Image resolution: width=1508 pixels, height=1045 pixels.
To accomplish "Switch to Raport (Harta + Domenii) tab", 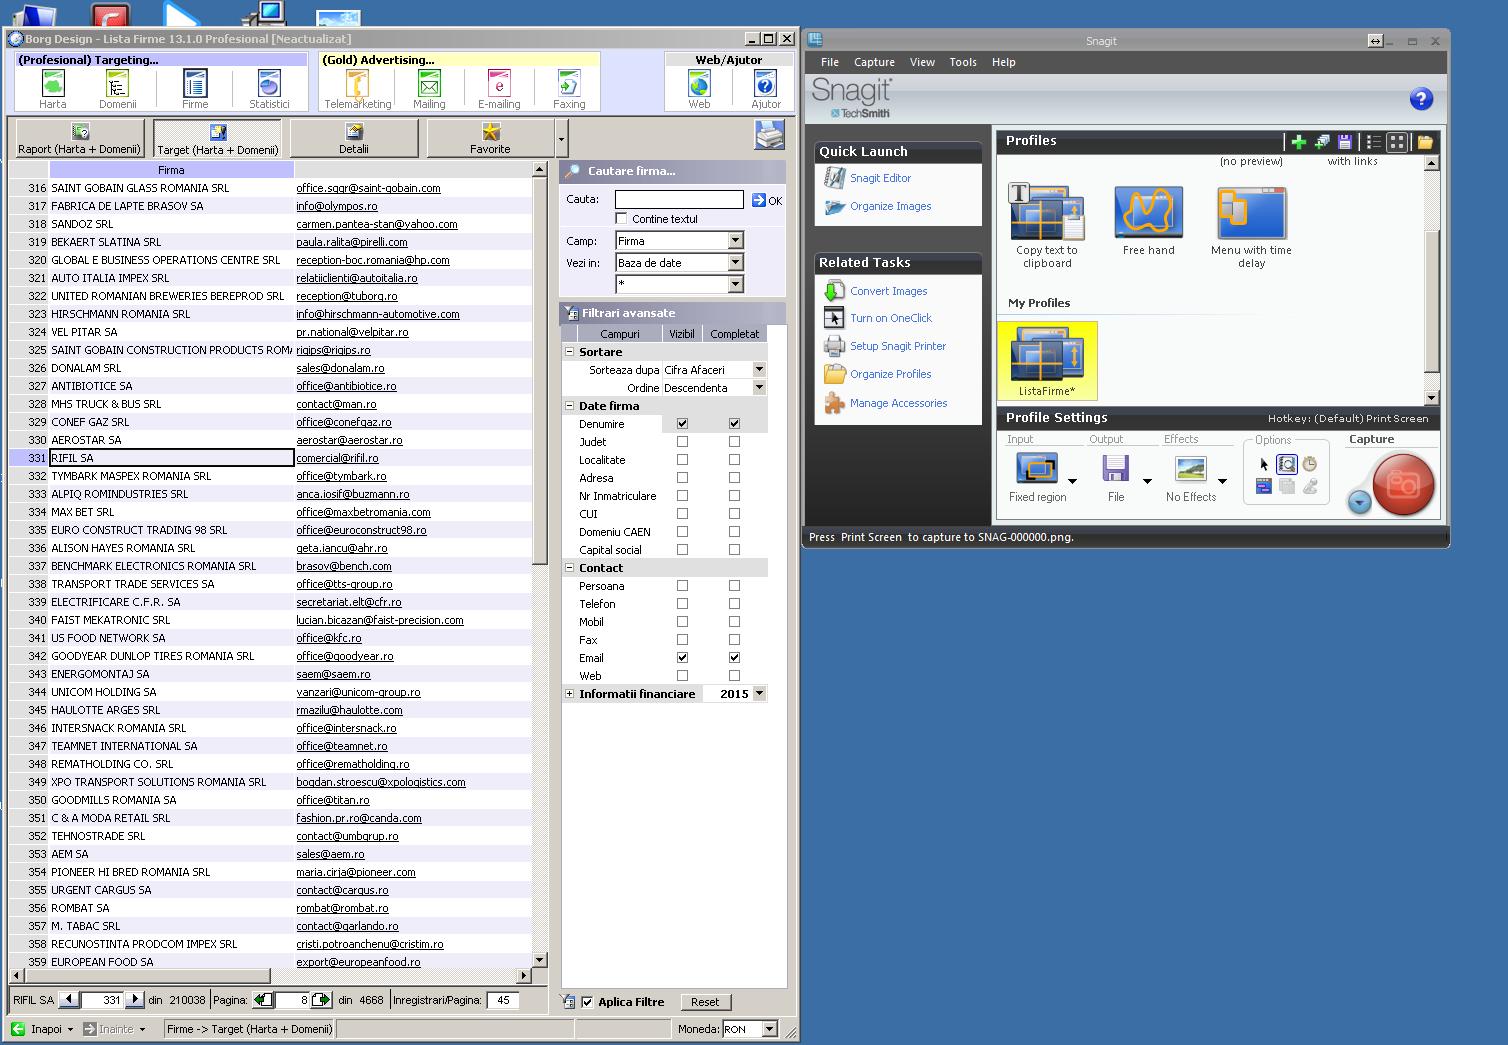I will point(80,138).
